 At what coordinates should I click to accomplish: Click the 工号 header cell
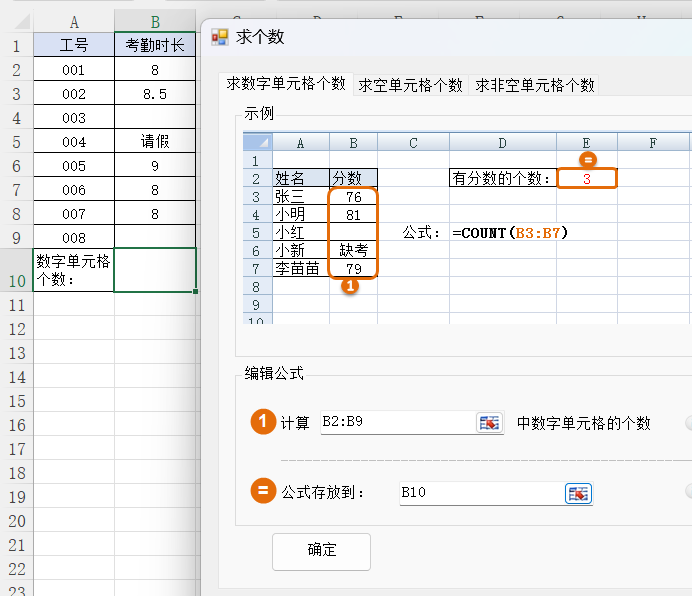click(74, 46)
